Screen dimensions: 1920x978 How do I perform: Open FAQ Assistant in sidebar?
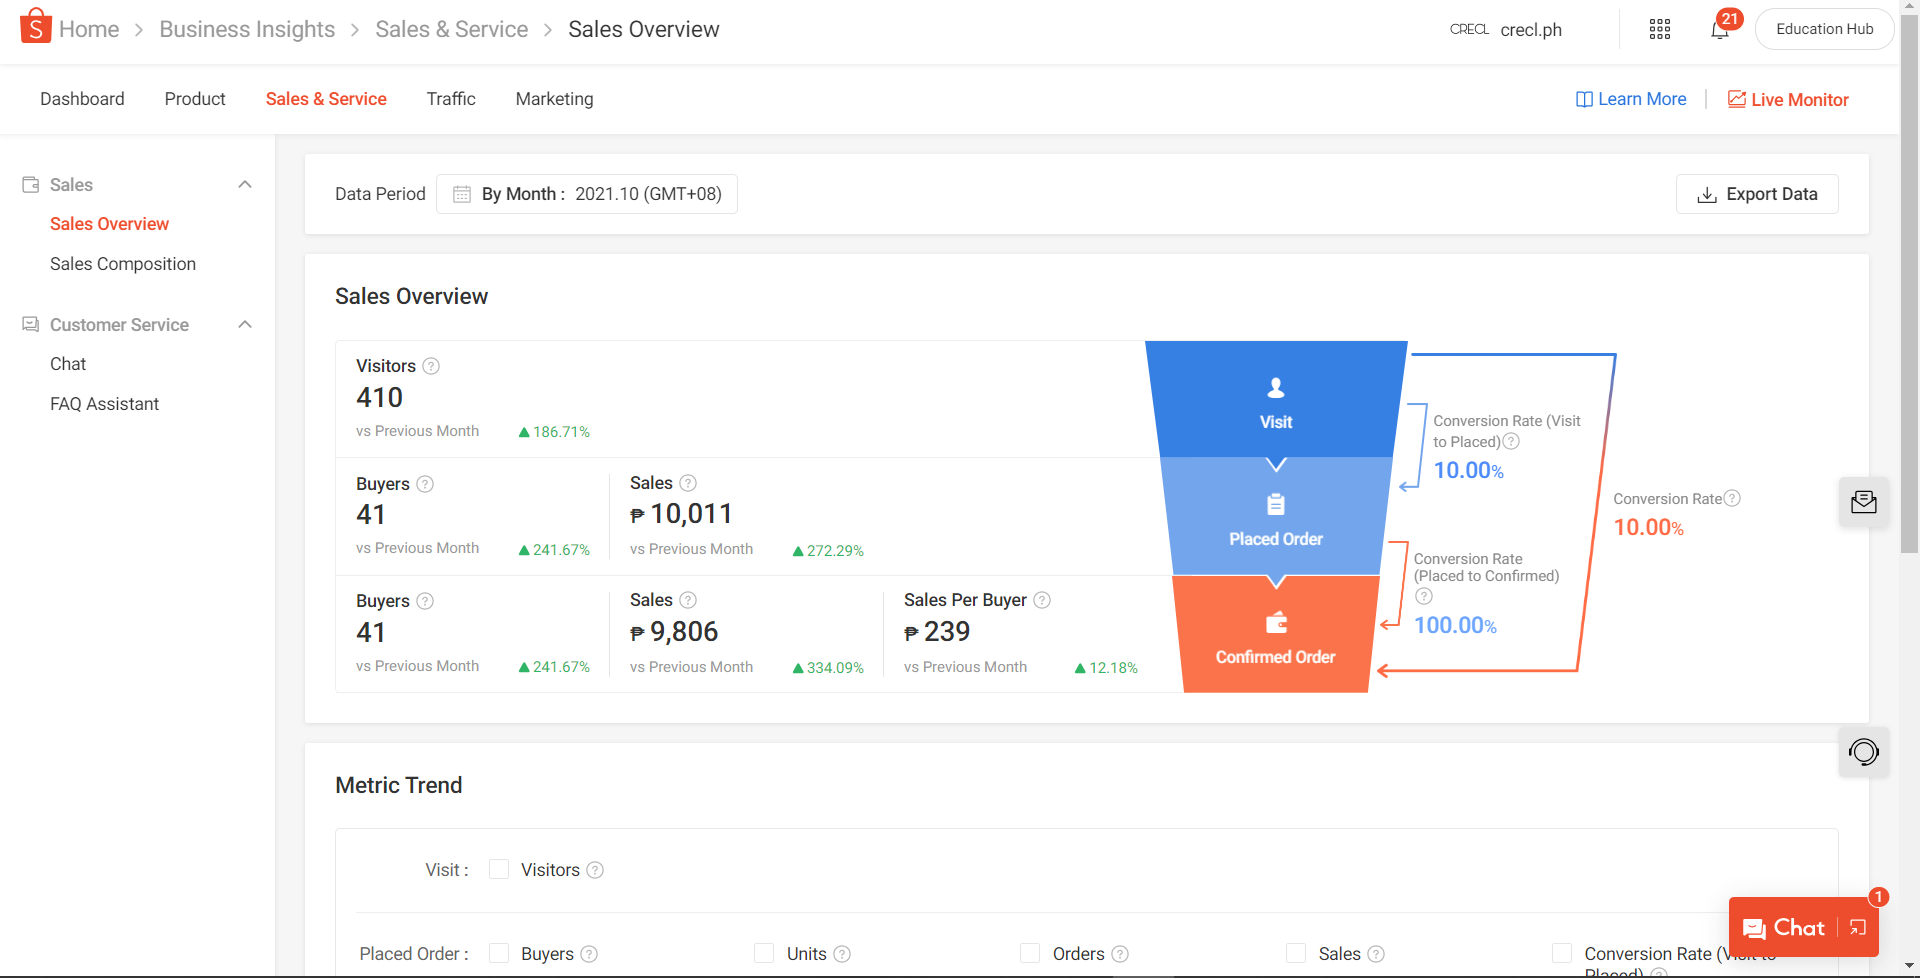[105, 404]
